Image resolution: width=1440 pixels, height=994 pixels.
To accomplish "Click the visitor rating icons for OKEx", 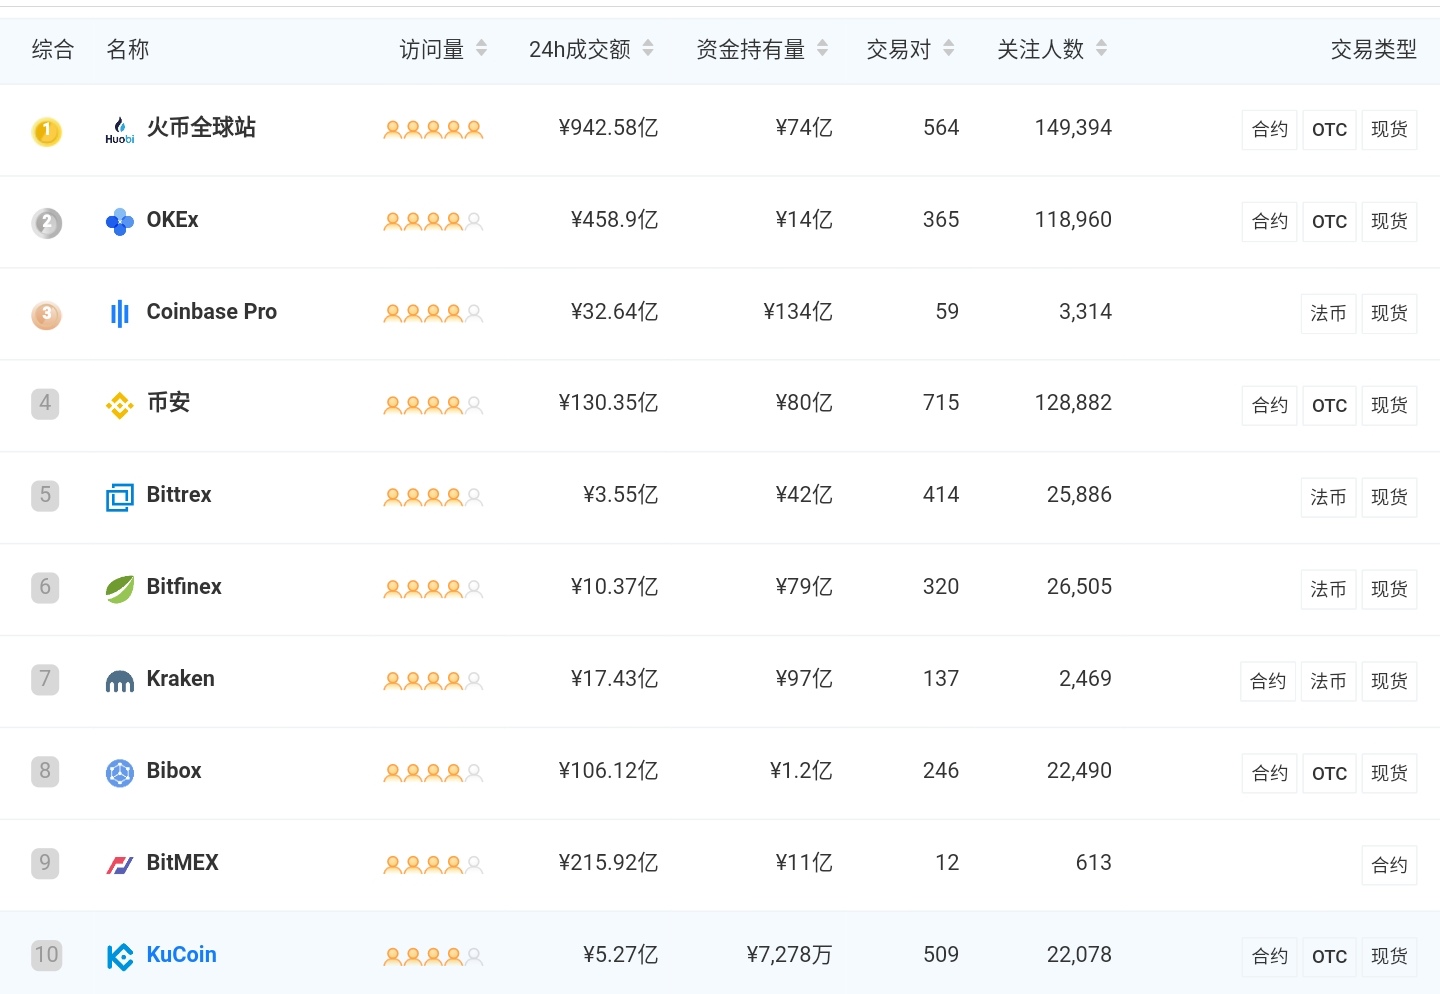I will click(x=434, y=221).
